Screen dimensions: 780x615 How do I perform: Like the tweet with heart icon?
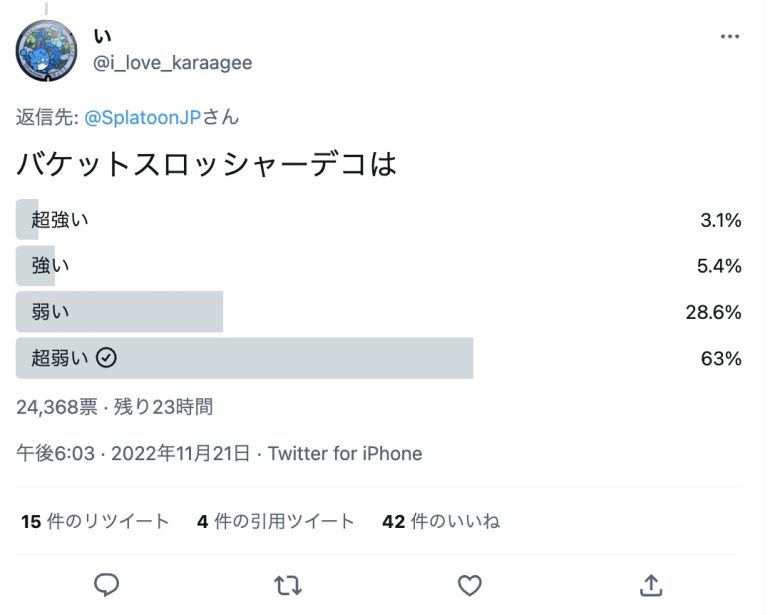(469, 585)
